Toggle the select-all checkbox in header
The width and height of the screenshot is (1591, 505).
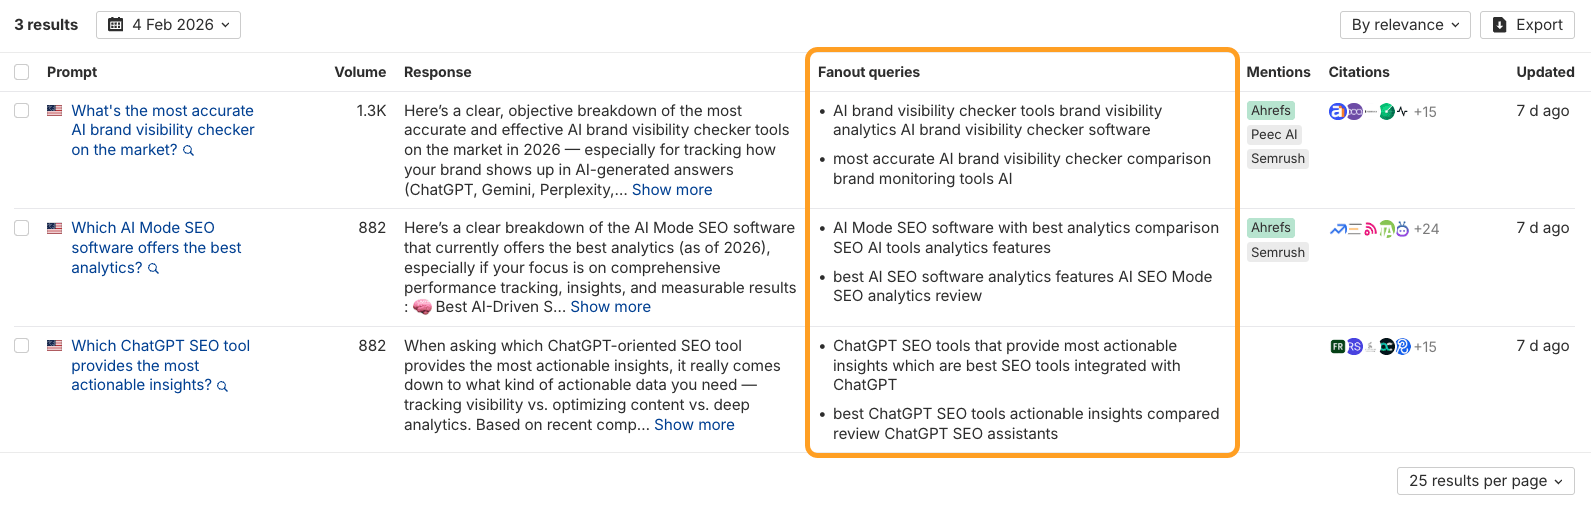point(22,72)
